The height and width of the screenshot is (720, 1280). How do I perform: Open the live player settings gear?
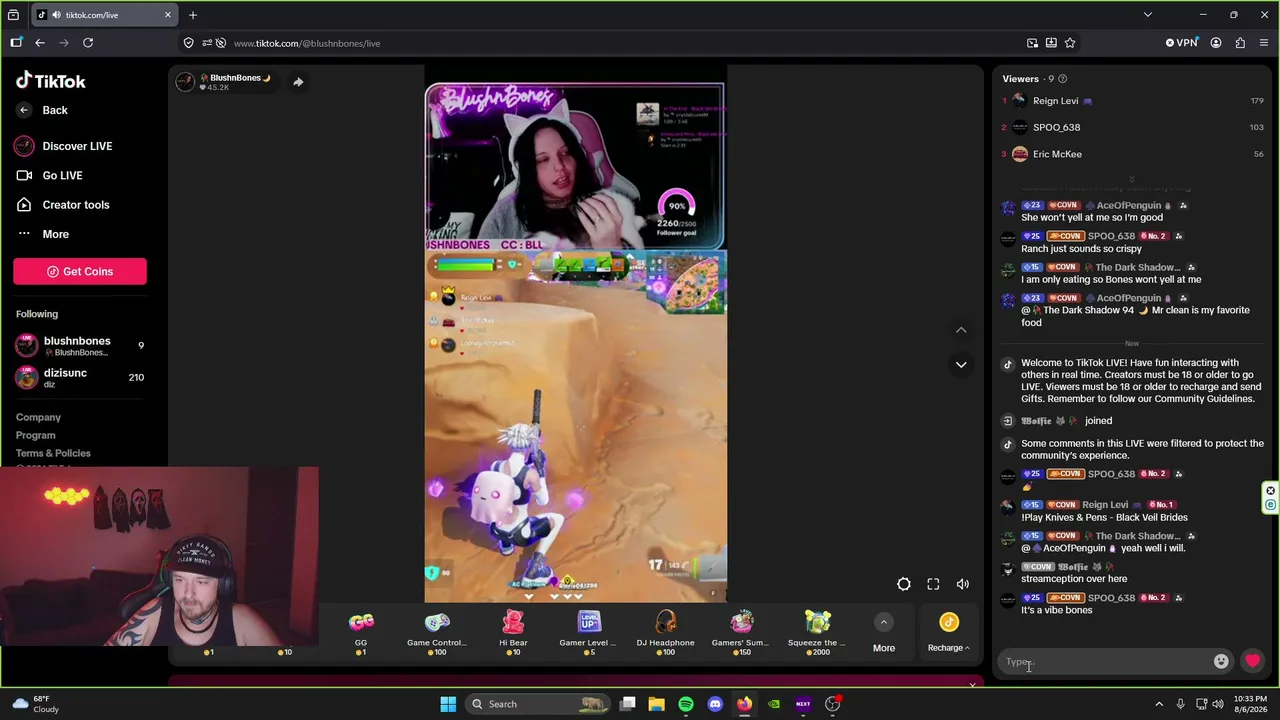[904, 584]
